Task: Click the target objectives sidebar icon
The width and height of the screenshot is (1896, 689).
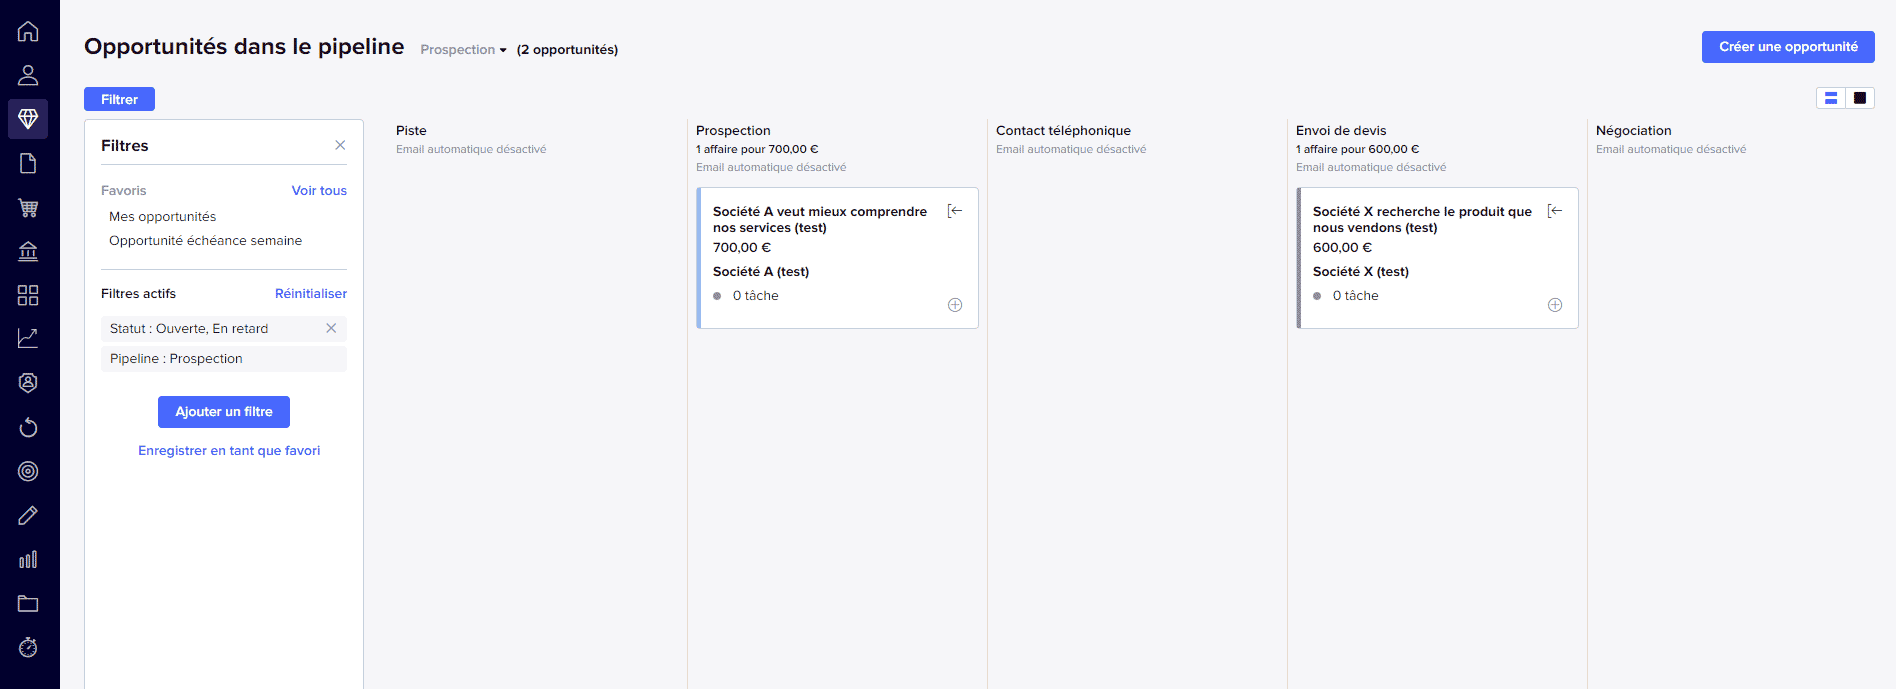Action: pos(28,471)
